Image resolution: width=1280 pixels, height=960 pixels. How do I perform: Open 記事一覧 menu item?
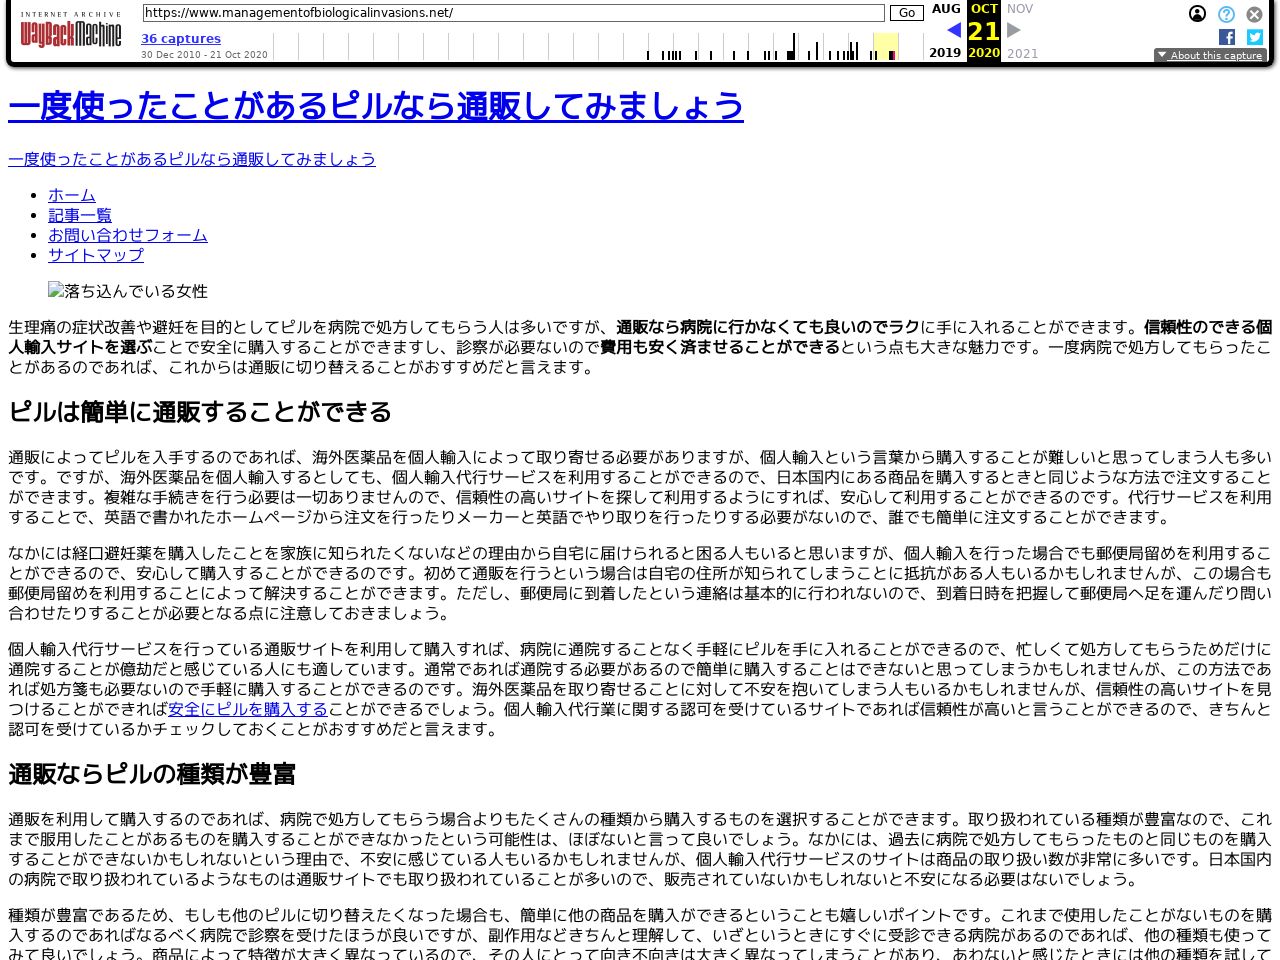coord(80,215)
